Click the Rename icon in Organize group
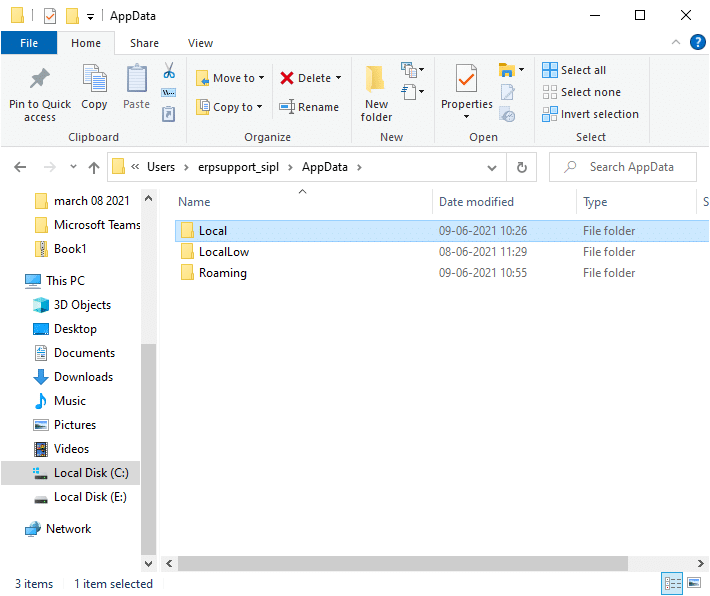Screen dimensions: 710x596 click(x=287, y=107)
